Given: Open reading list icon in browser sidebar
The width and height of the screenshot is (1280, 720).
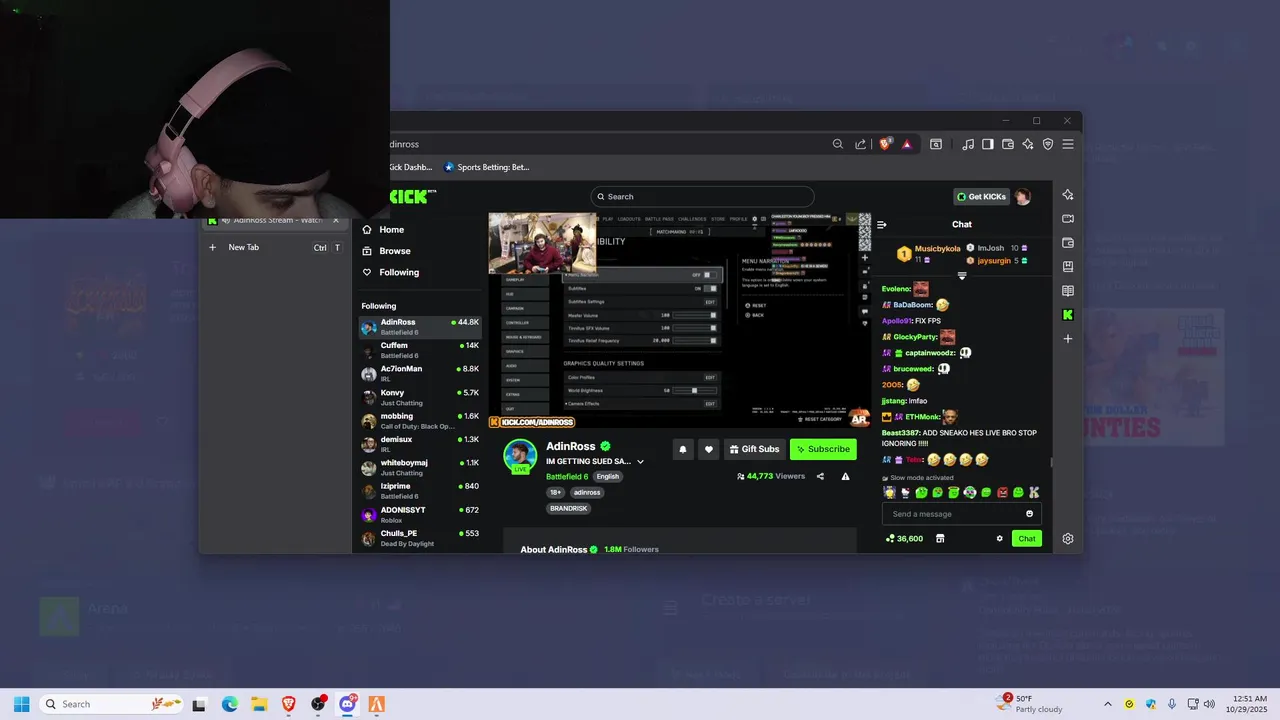Looking at the screenshot, I should point(1068,291).
